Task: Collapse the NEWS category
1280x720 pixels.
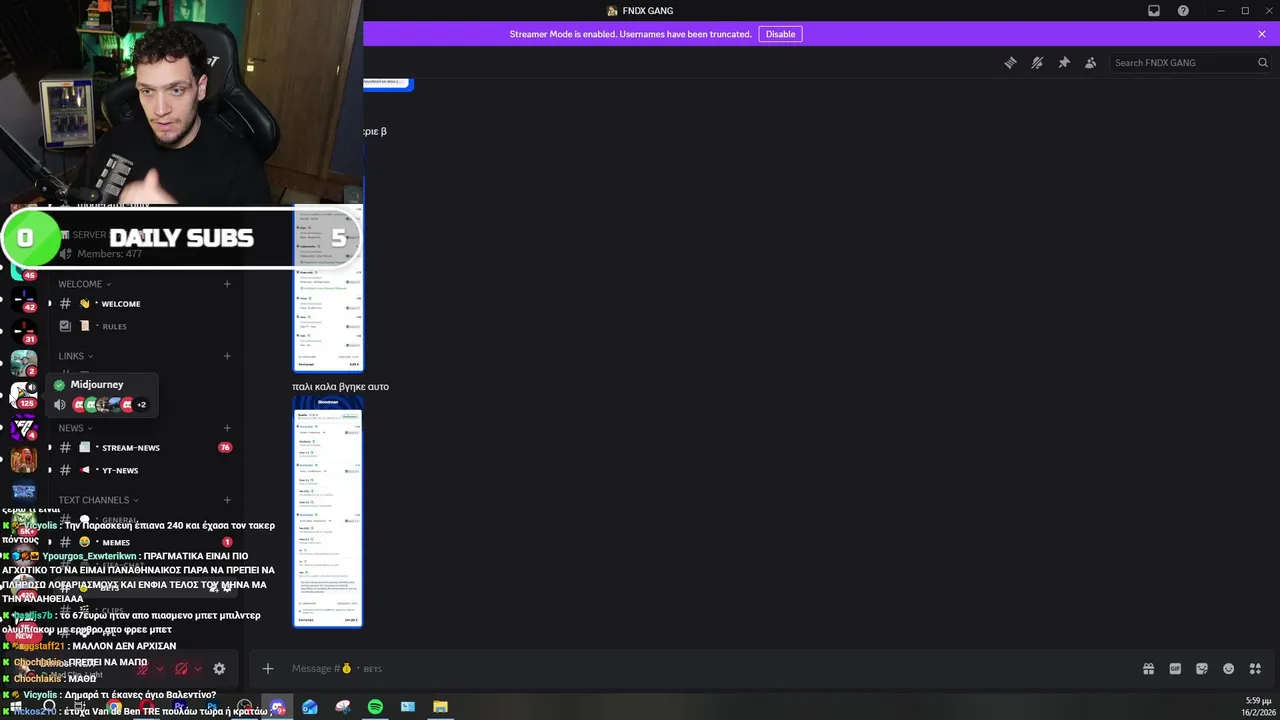Action: [x=75, y=428]
